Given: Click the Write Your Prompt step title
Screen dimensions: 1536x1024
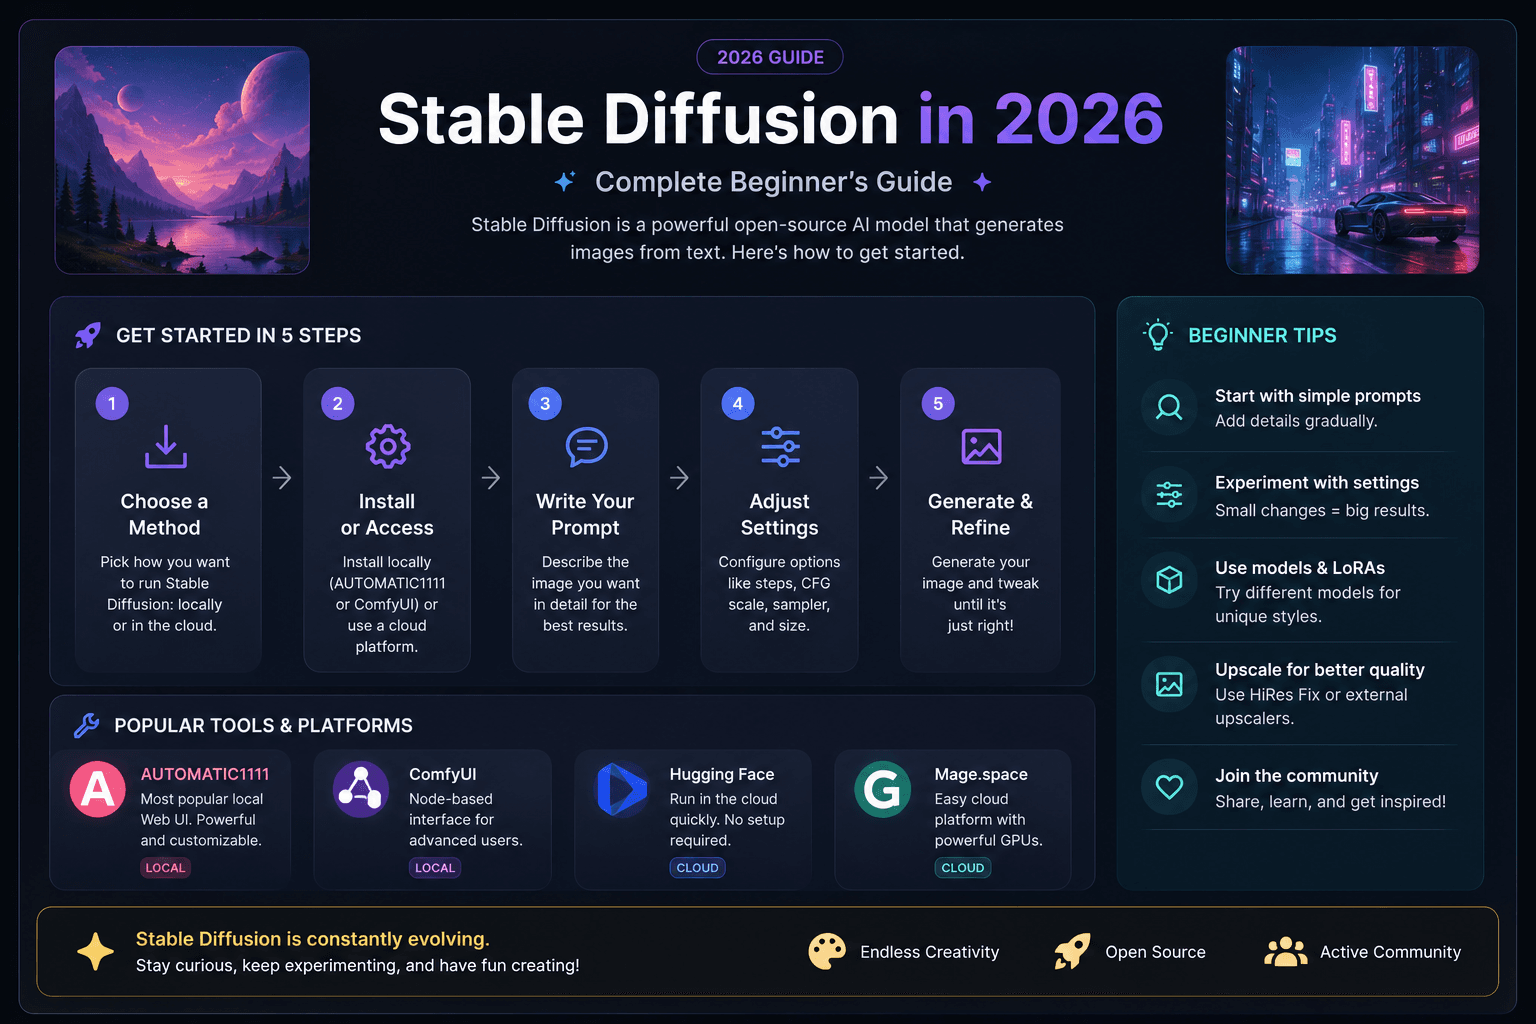Looking at the screenshot, I should click(x=585, y=514).
